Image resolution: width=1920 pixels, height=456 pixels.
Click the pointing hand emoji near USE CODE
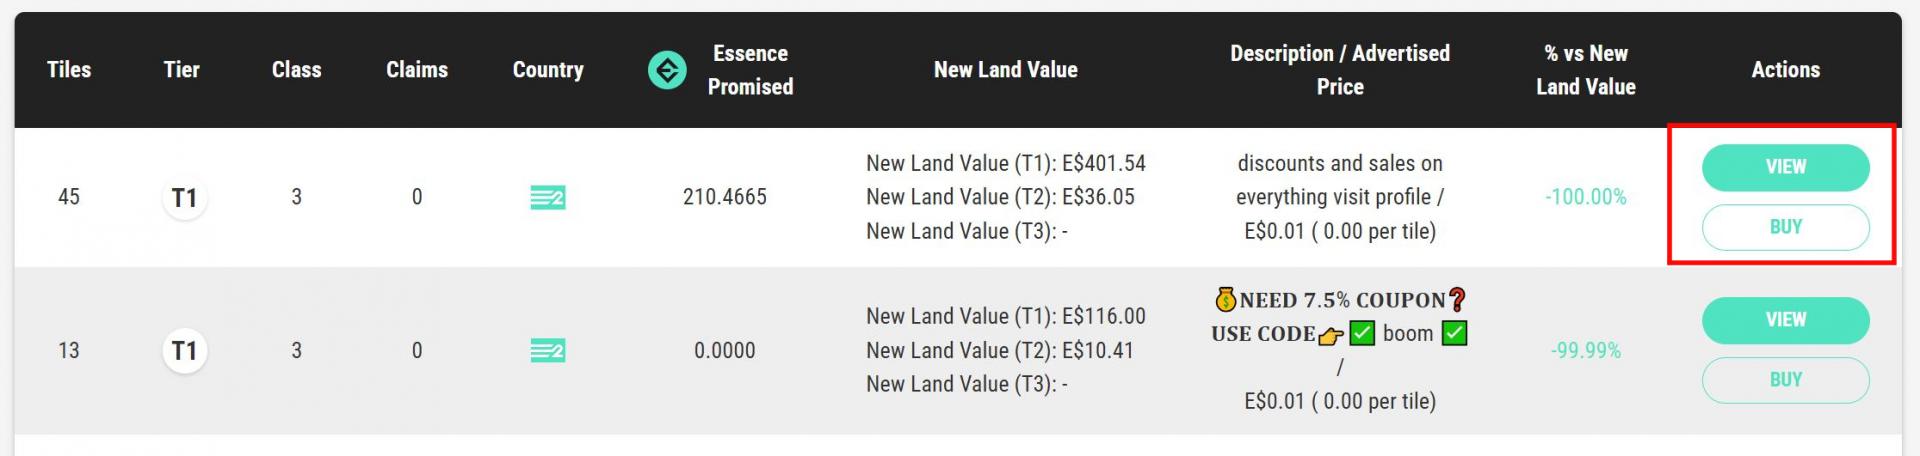pyautogui.click(x=1331, y=334)
